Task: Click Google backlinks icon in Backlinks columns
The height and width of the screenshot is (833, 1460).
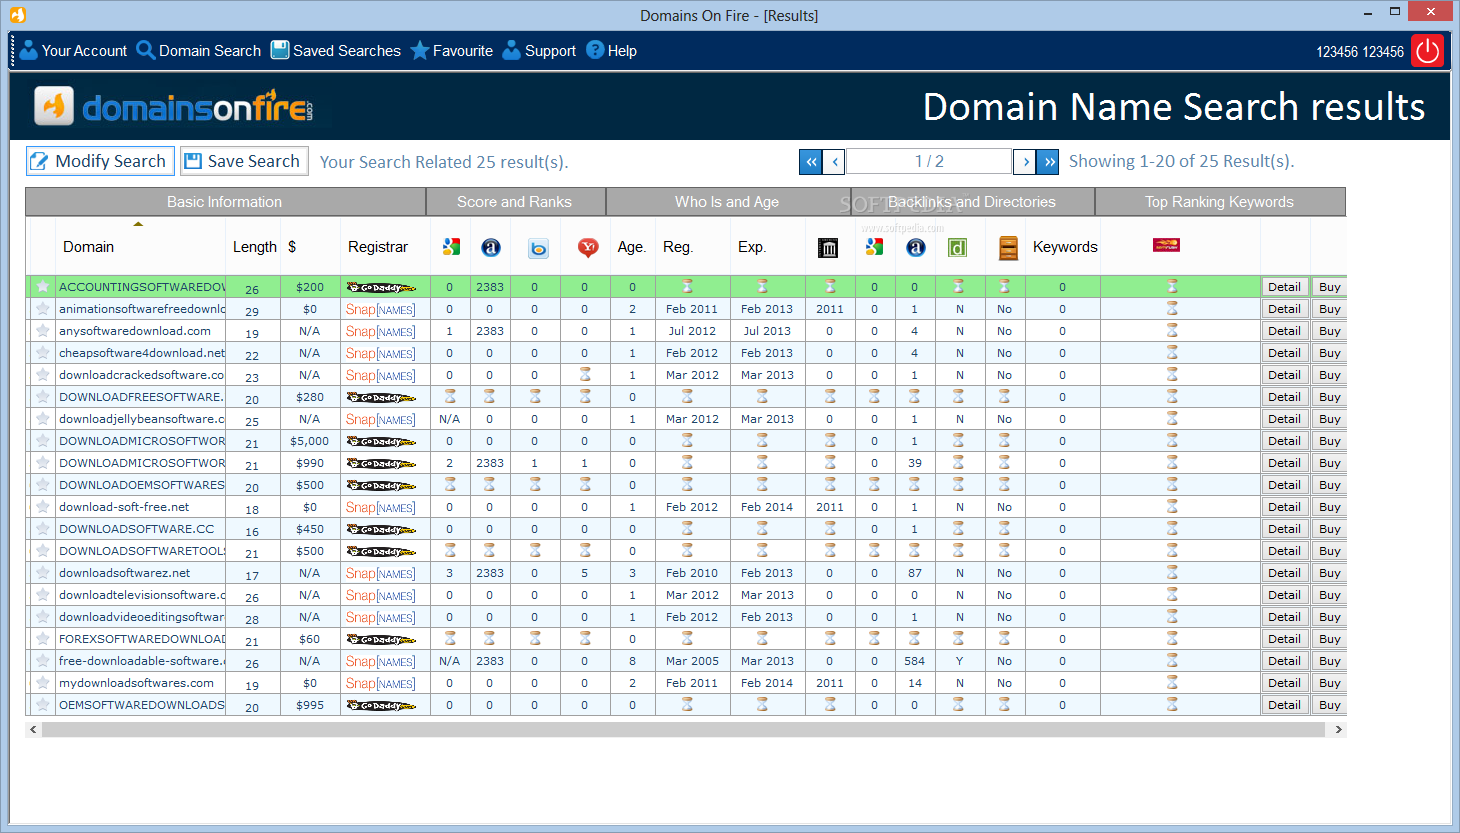Action: click(x=874, y=247)
